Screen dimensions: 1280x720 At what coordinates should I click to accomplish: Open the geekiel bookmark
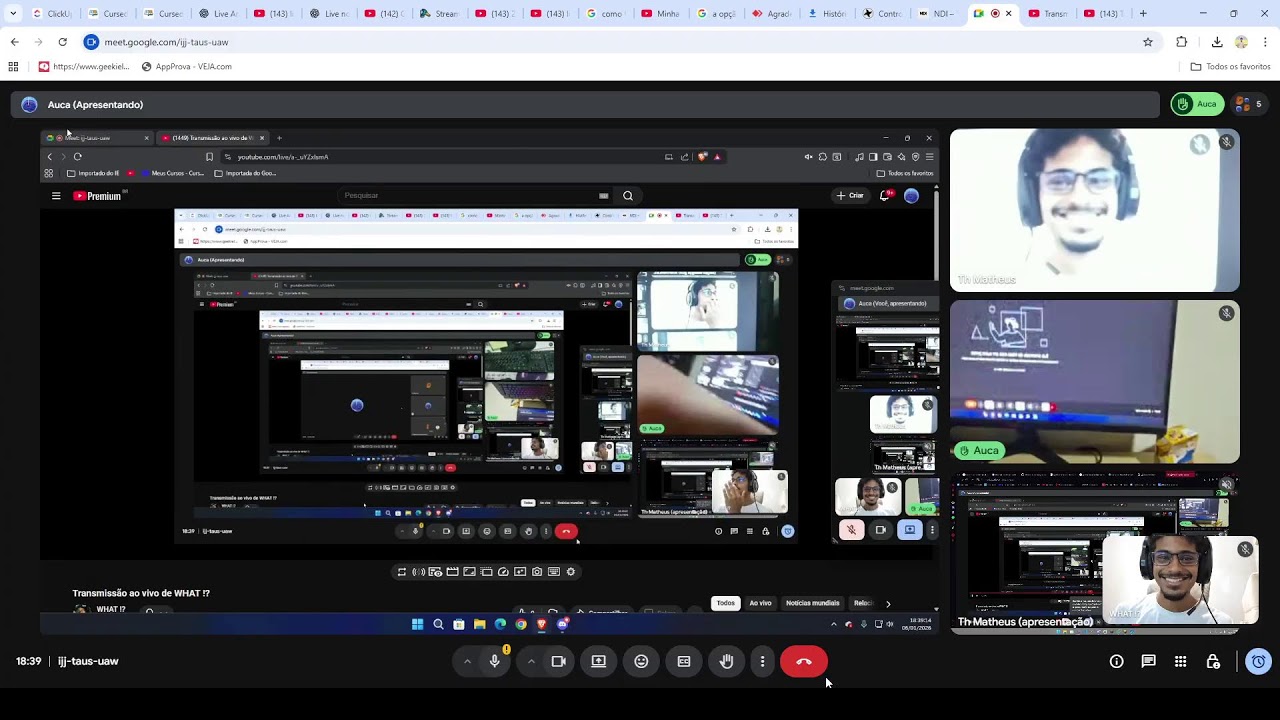pyautogui.click(x=84, y=67)
